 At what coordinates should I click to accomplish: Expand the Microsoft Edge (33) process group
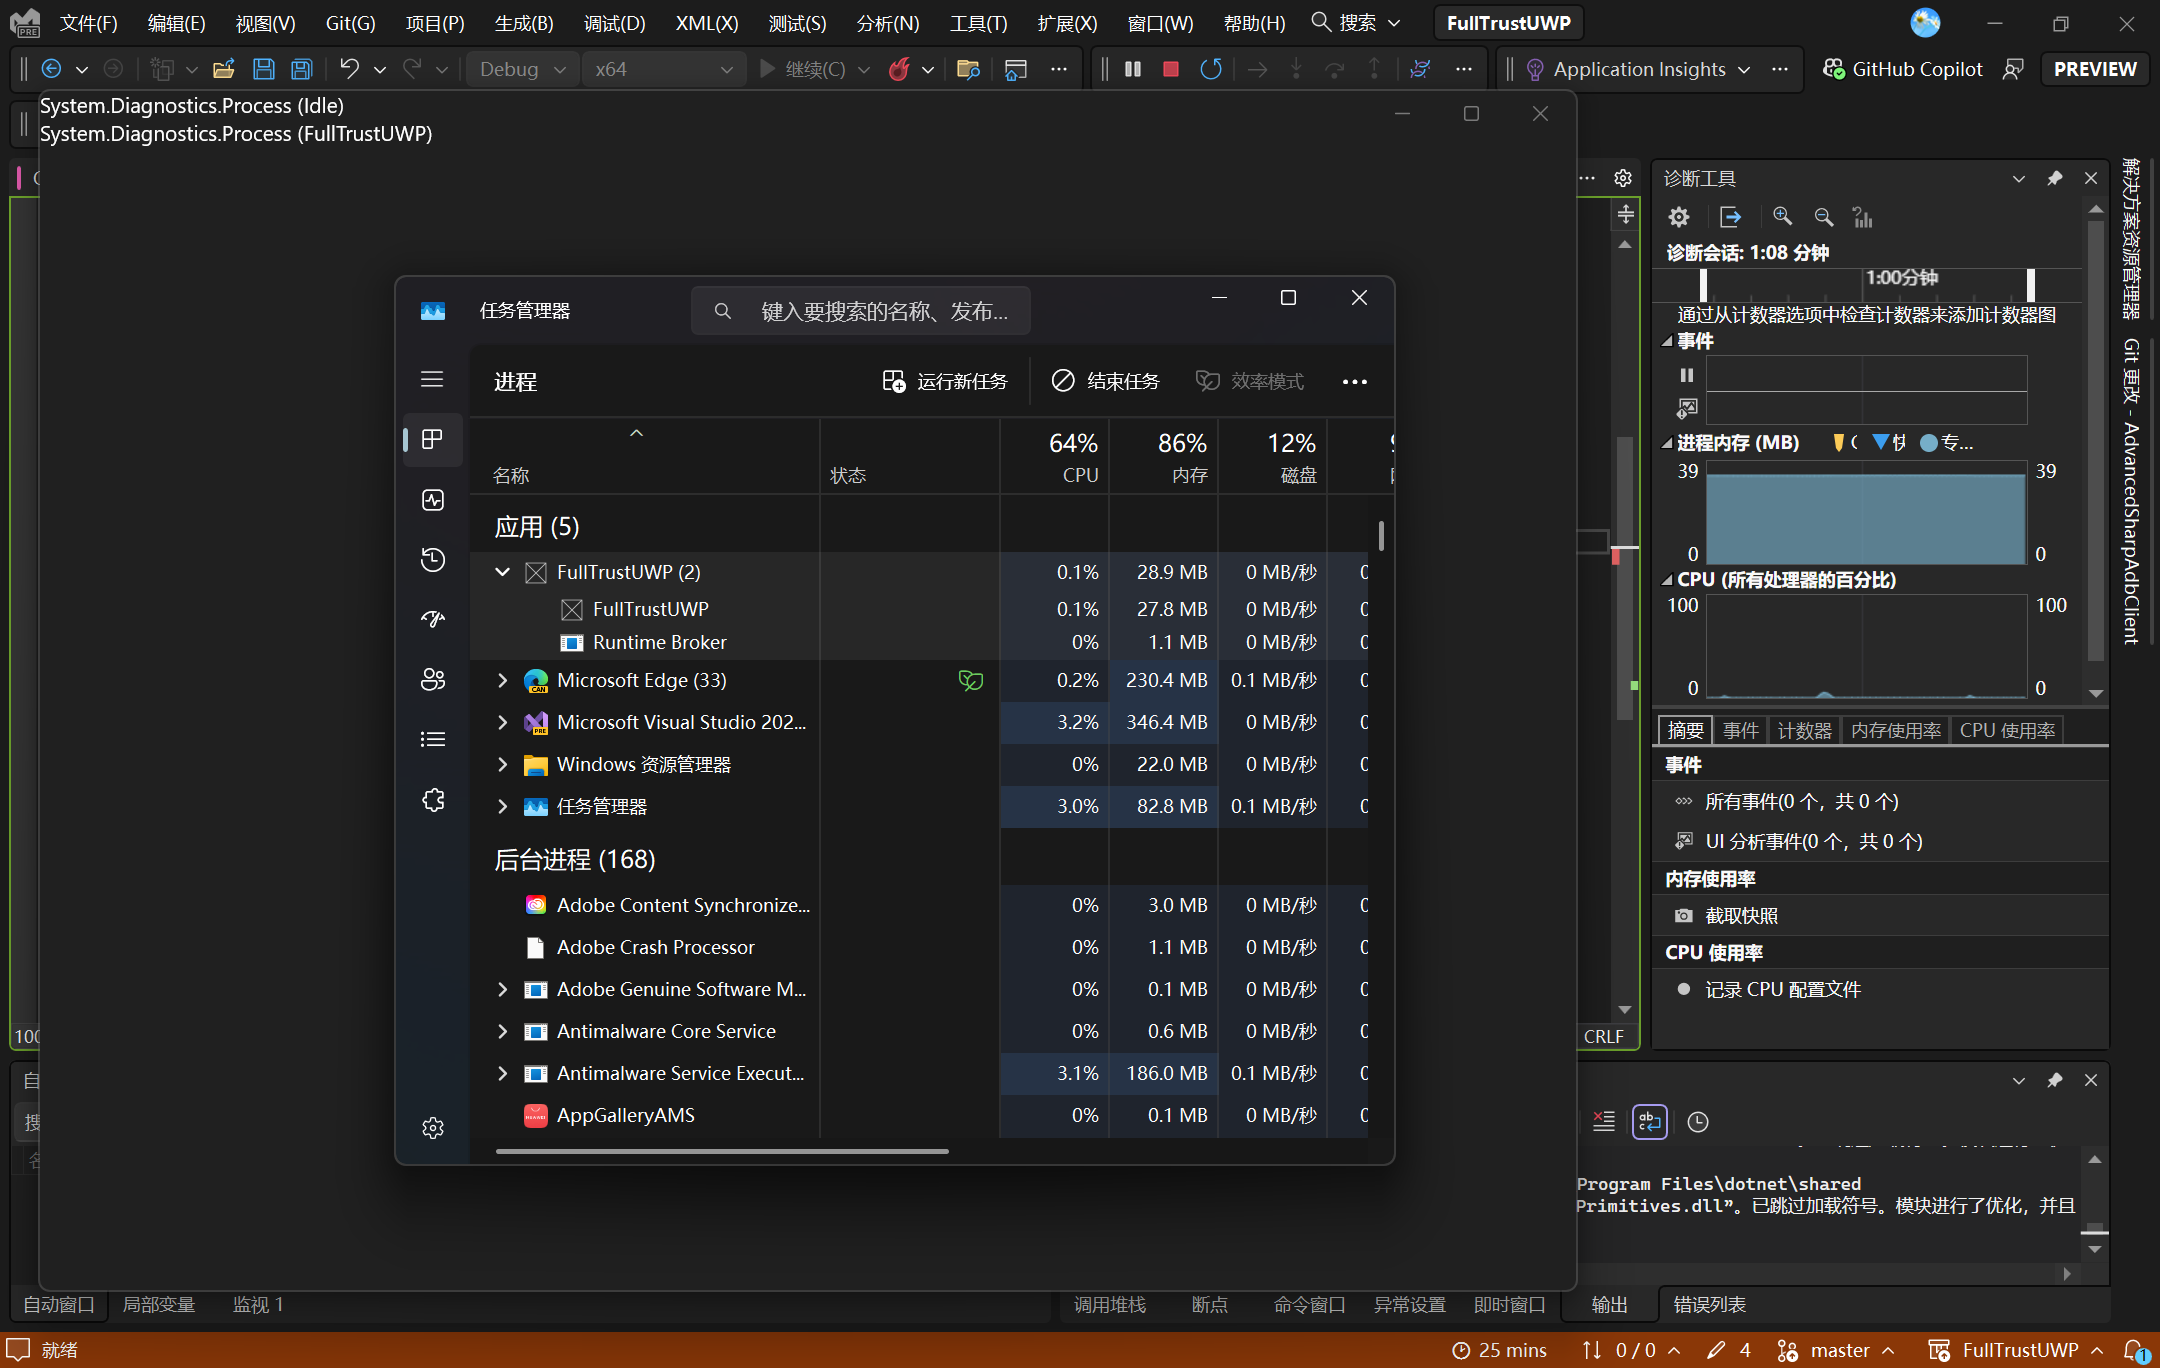pos(503,680)
